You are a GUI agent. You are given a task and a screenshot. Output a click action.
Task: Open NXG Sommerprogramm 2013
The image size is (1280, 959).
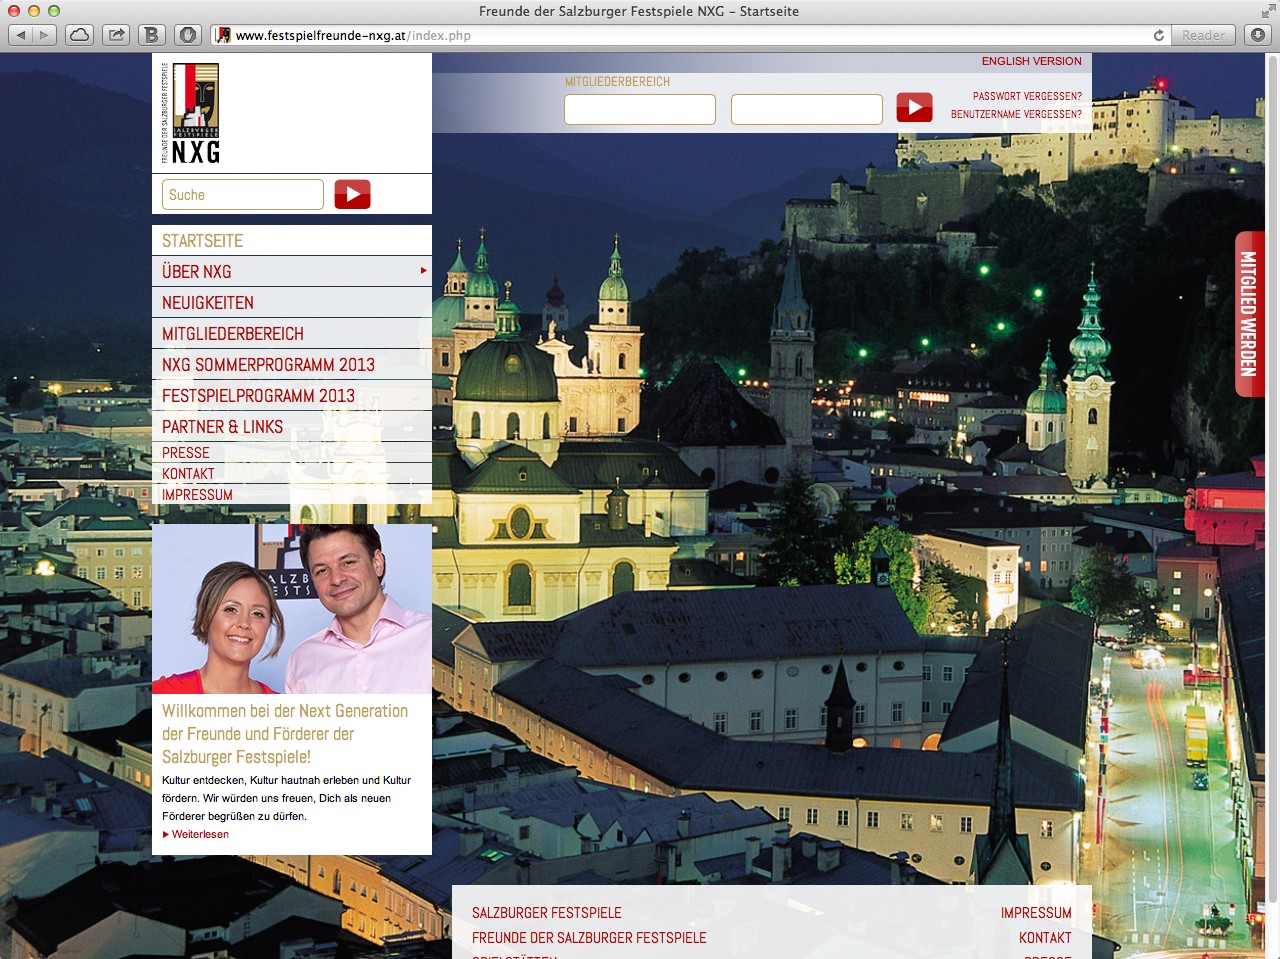point(292,365)
